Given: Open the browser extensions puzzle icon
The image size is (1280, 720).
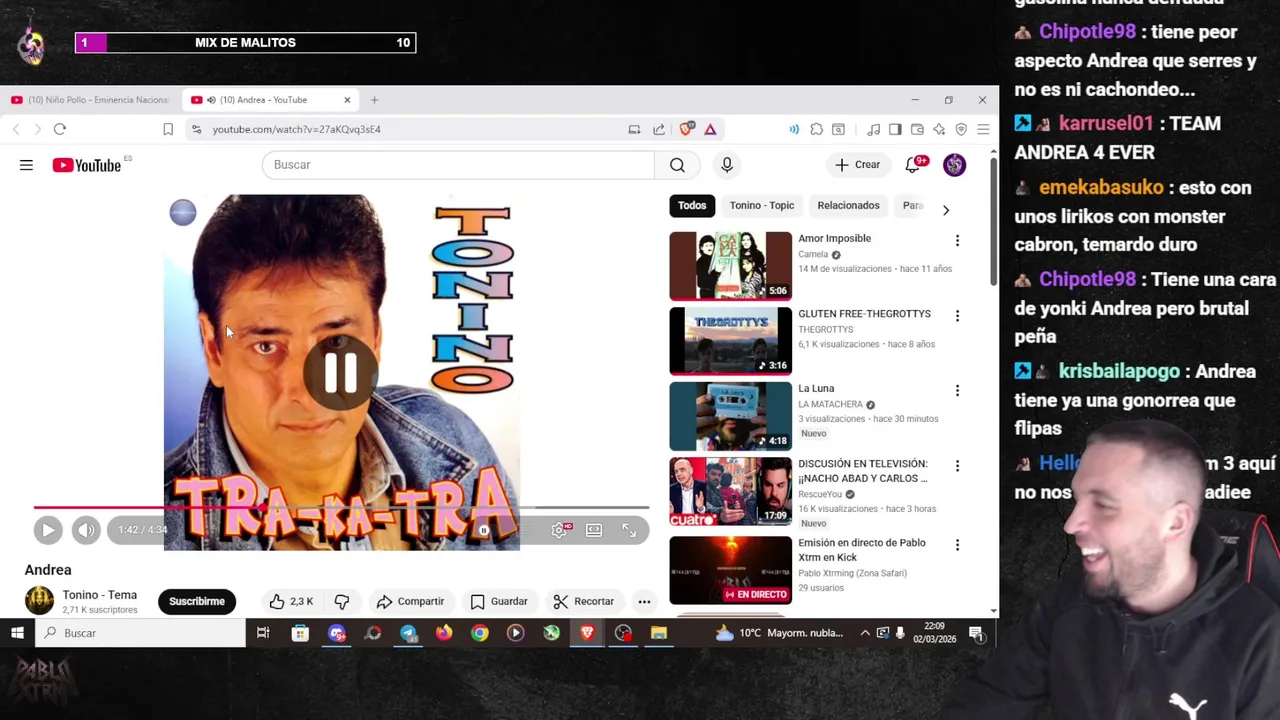Looking at the screenshot, I should point(817,129).
